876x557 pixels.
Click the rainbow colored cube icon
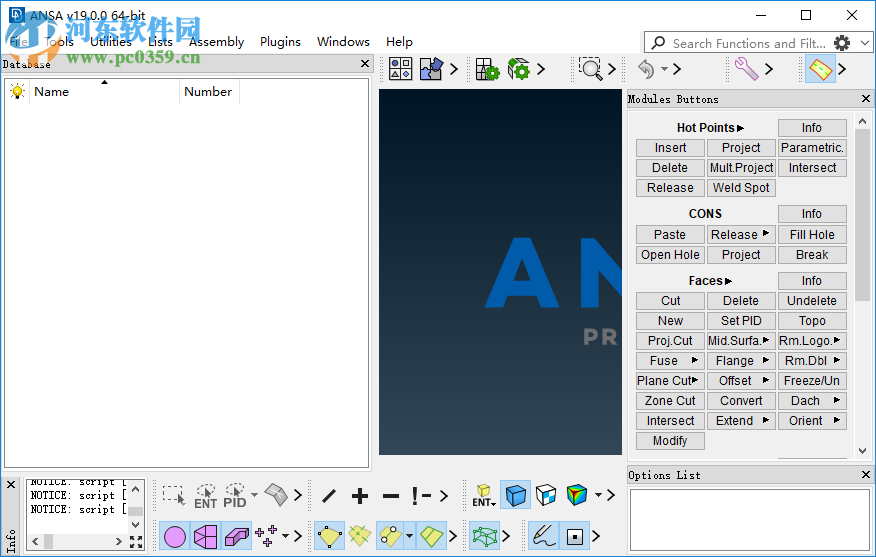[x=577, y=494]
